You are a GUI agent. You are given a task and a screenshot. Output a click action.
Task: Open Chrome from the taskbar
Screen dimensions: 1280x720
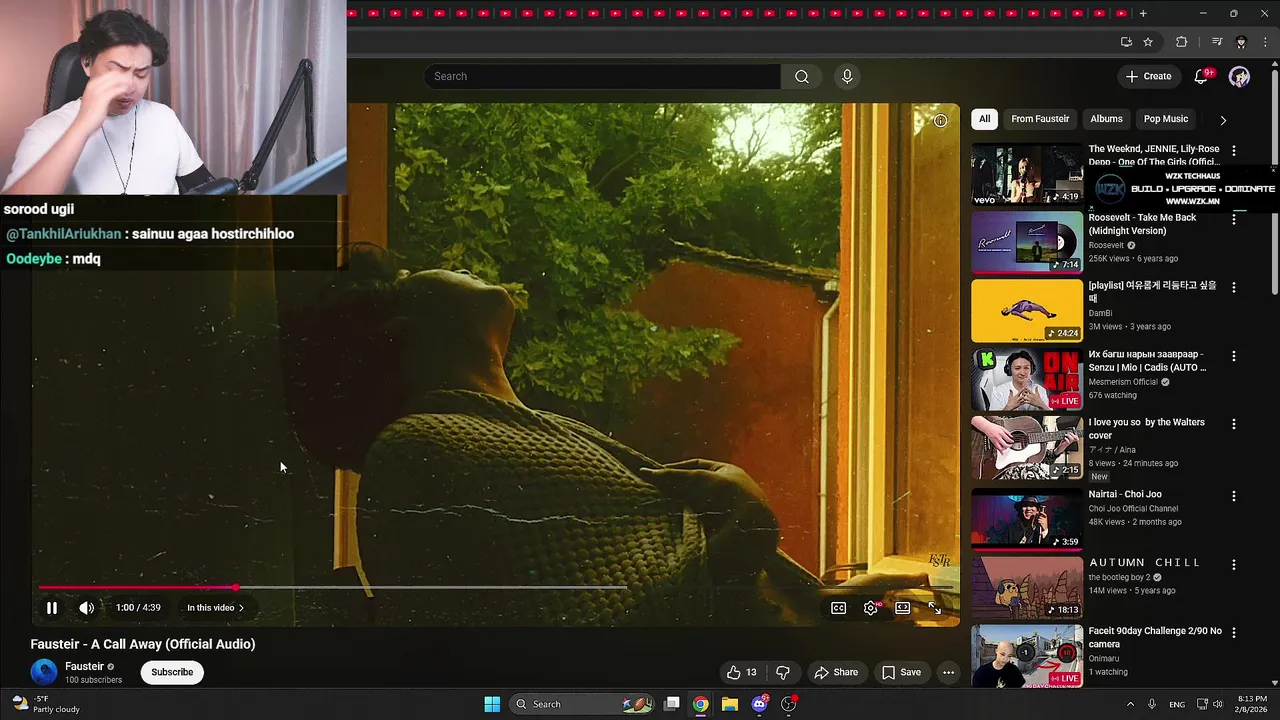[x=701, y=704]
